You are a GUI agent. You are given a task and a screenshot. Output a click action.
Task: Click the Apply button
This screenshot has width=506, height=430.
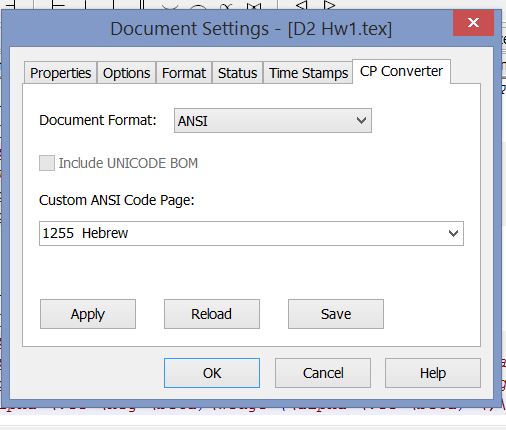(88, 314)
